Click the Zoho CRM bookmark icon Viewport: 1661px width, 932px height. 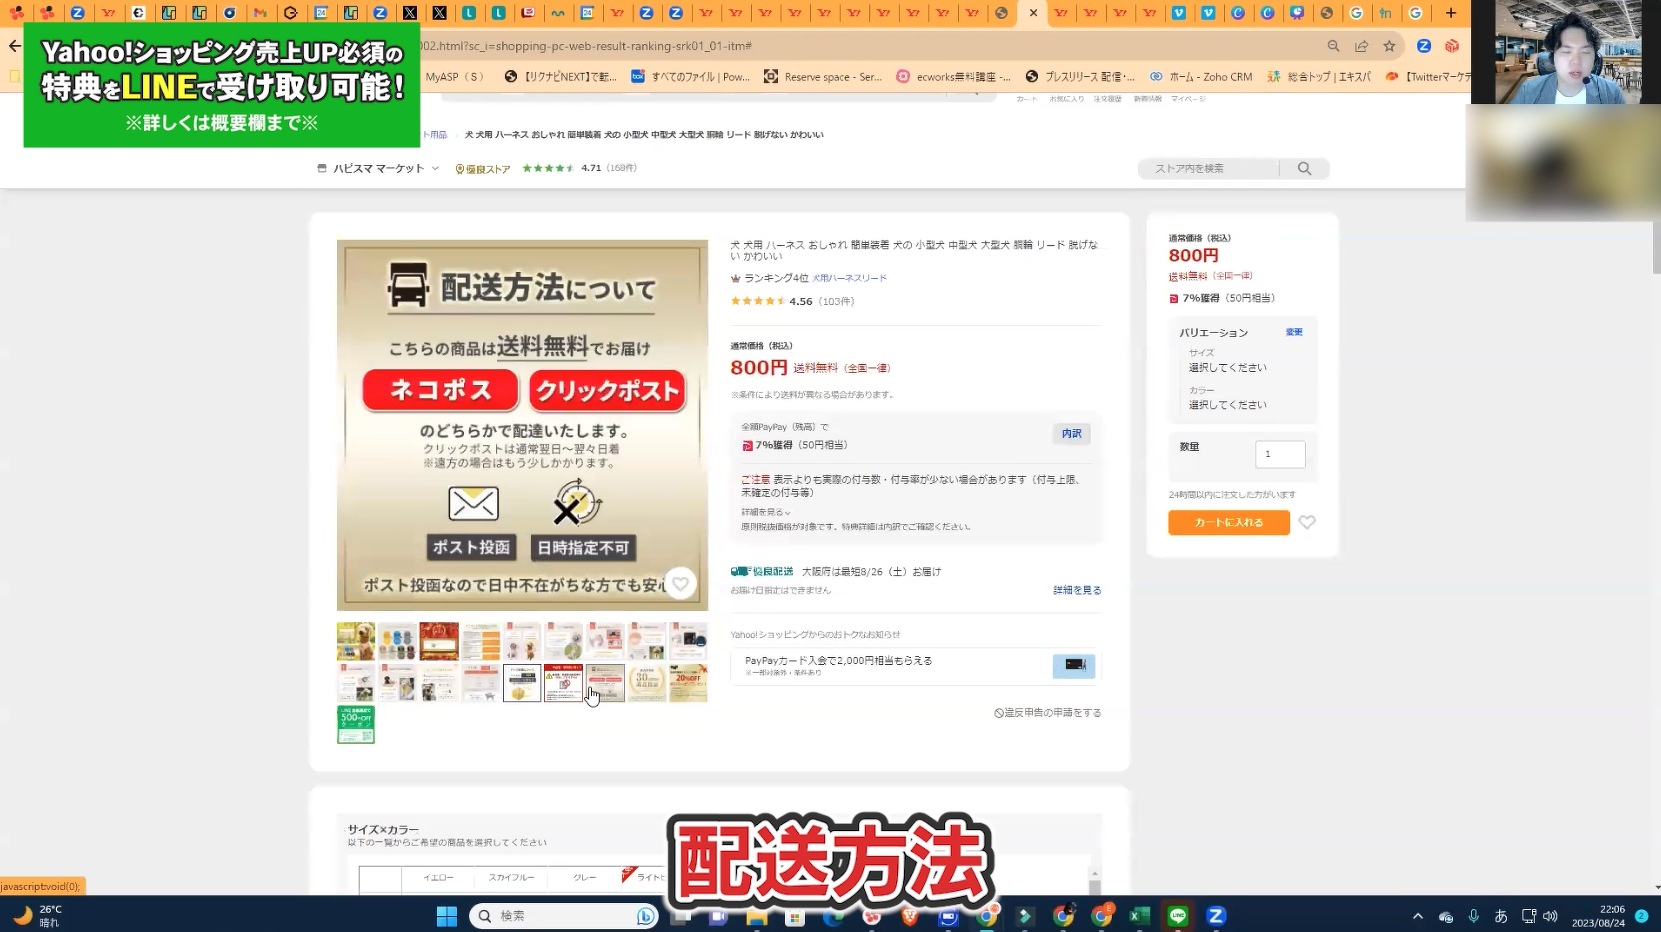[x=1157, y=76]
